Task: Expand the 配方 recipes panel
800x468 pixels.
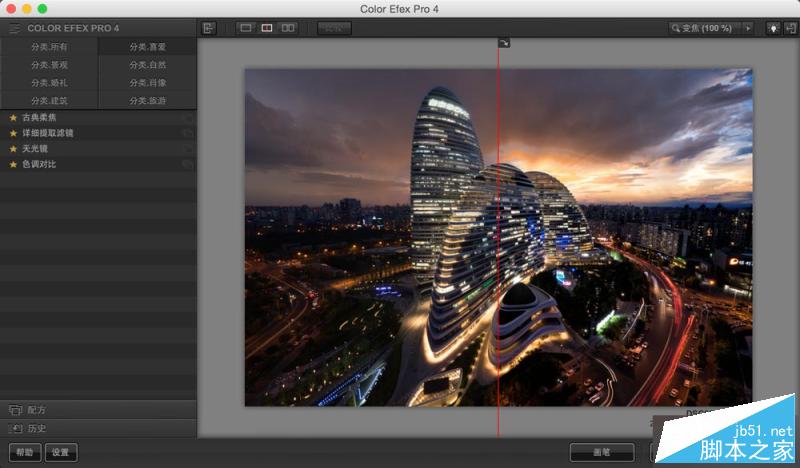Action: click(x=98, y=410)
